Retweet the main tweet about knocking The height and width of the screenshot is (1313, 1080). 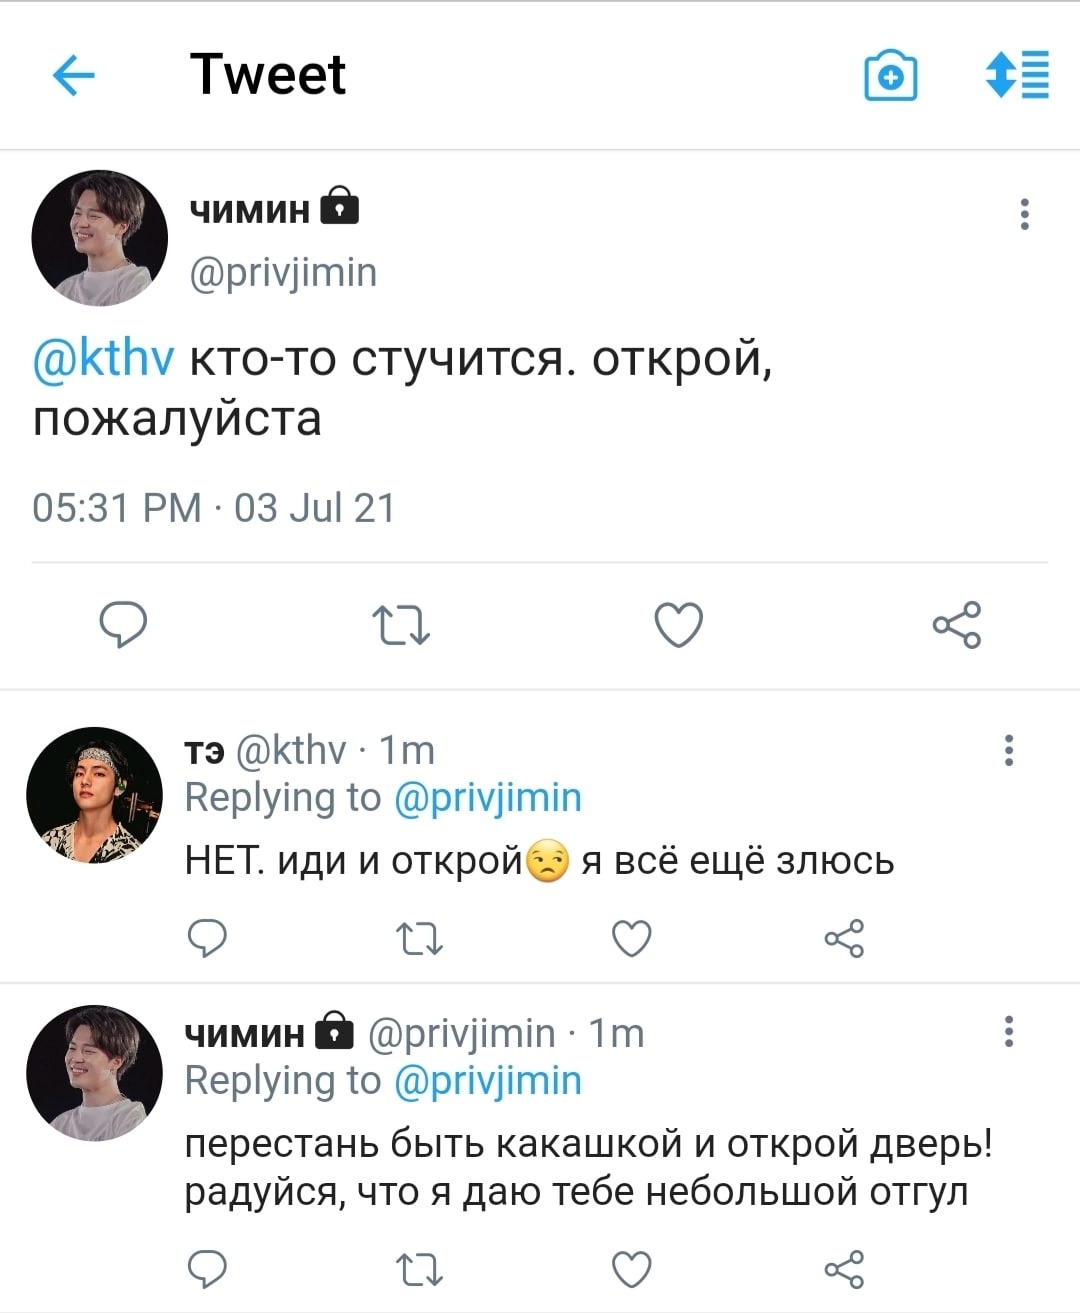click(x=401, y=626)
